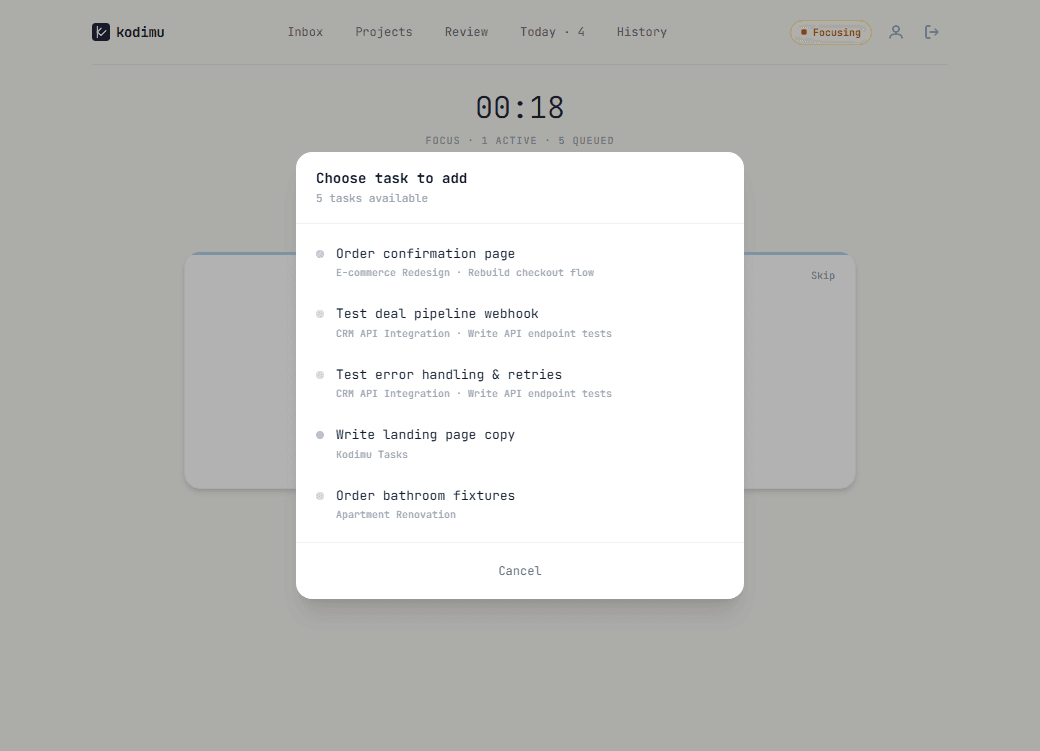Open the user account icon
1040x751 pixels.
tap(896, 32)
